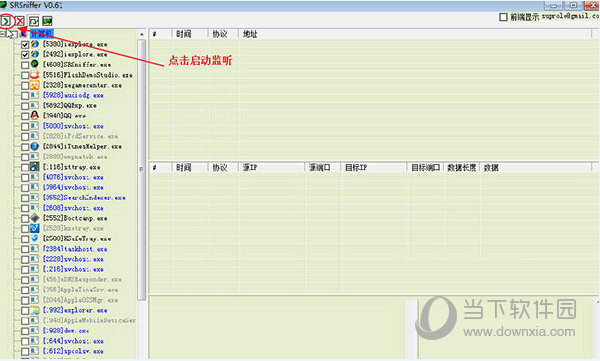This screenshot has width=600, height=361.
Task: Check the xegamecenter.exe checkbox
Action: (x=25, y=85)
